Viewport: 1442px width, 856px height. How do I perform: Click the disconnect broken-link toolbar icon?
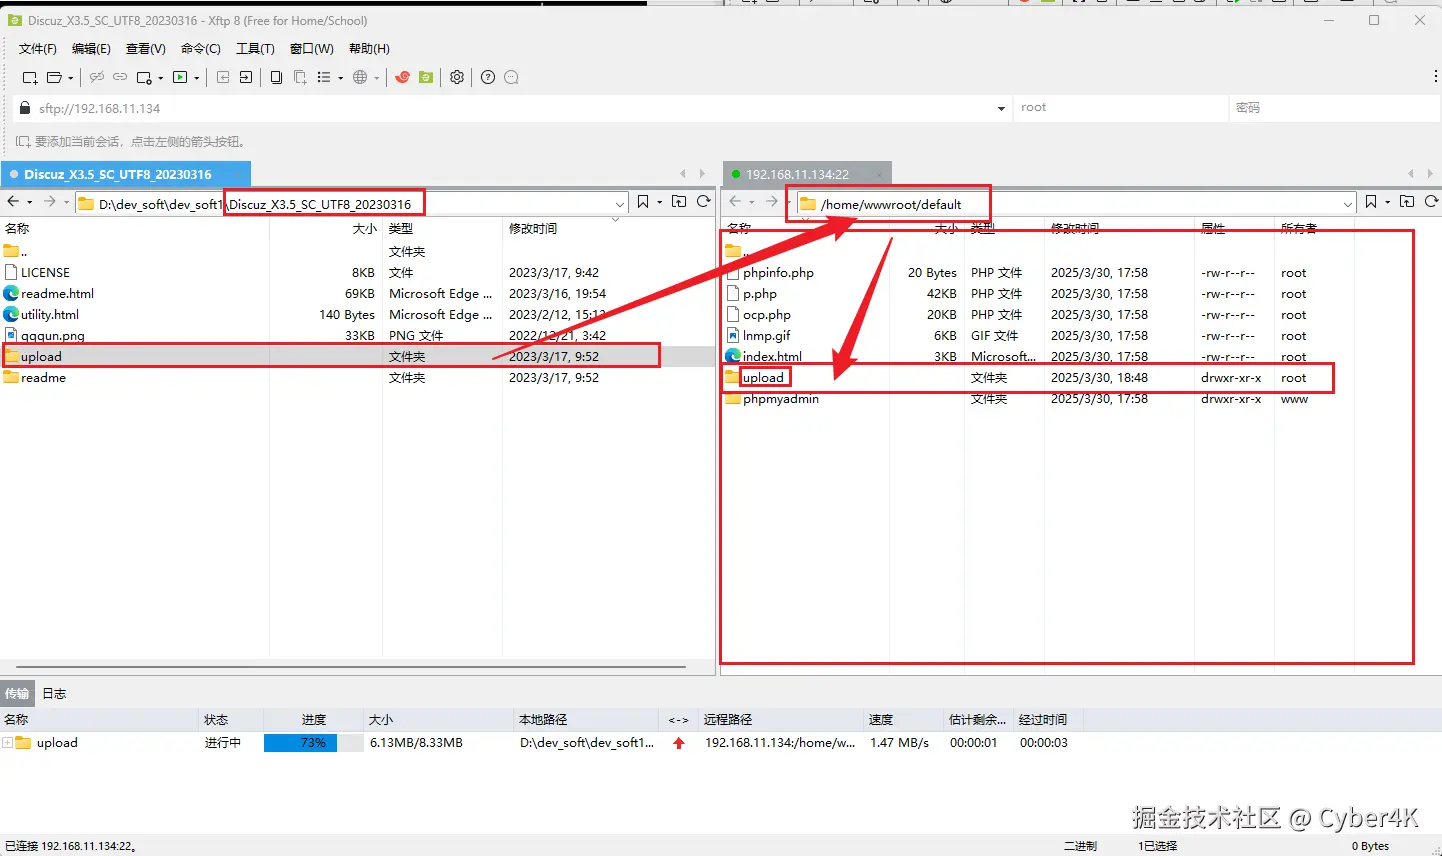point(97,77)
